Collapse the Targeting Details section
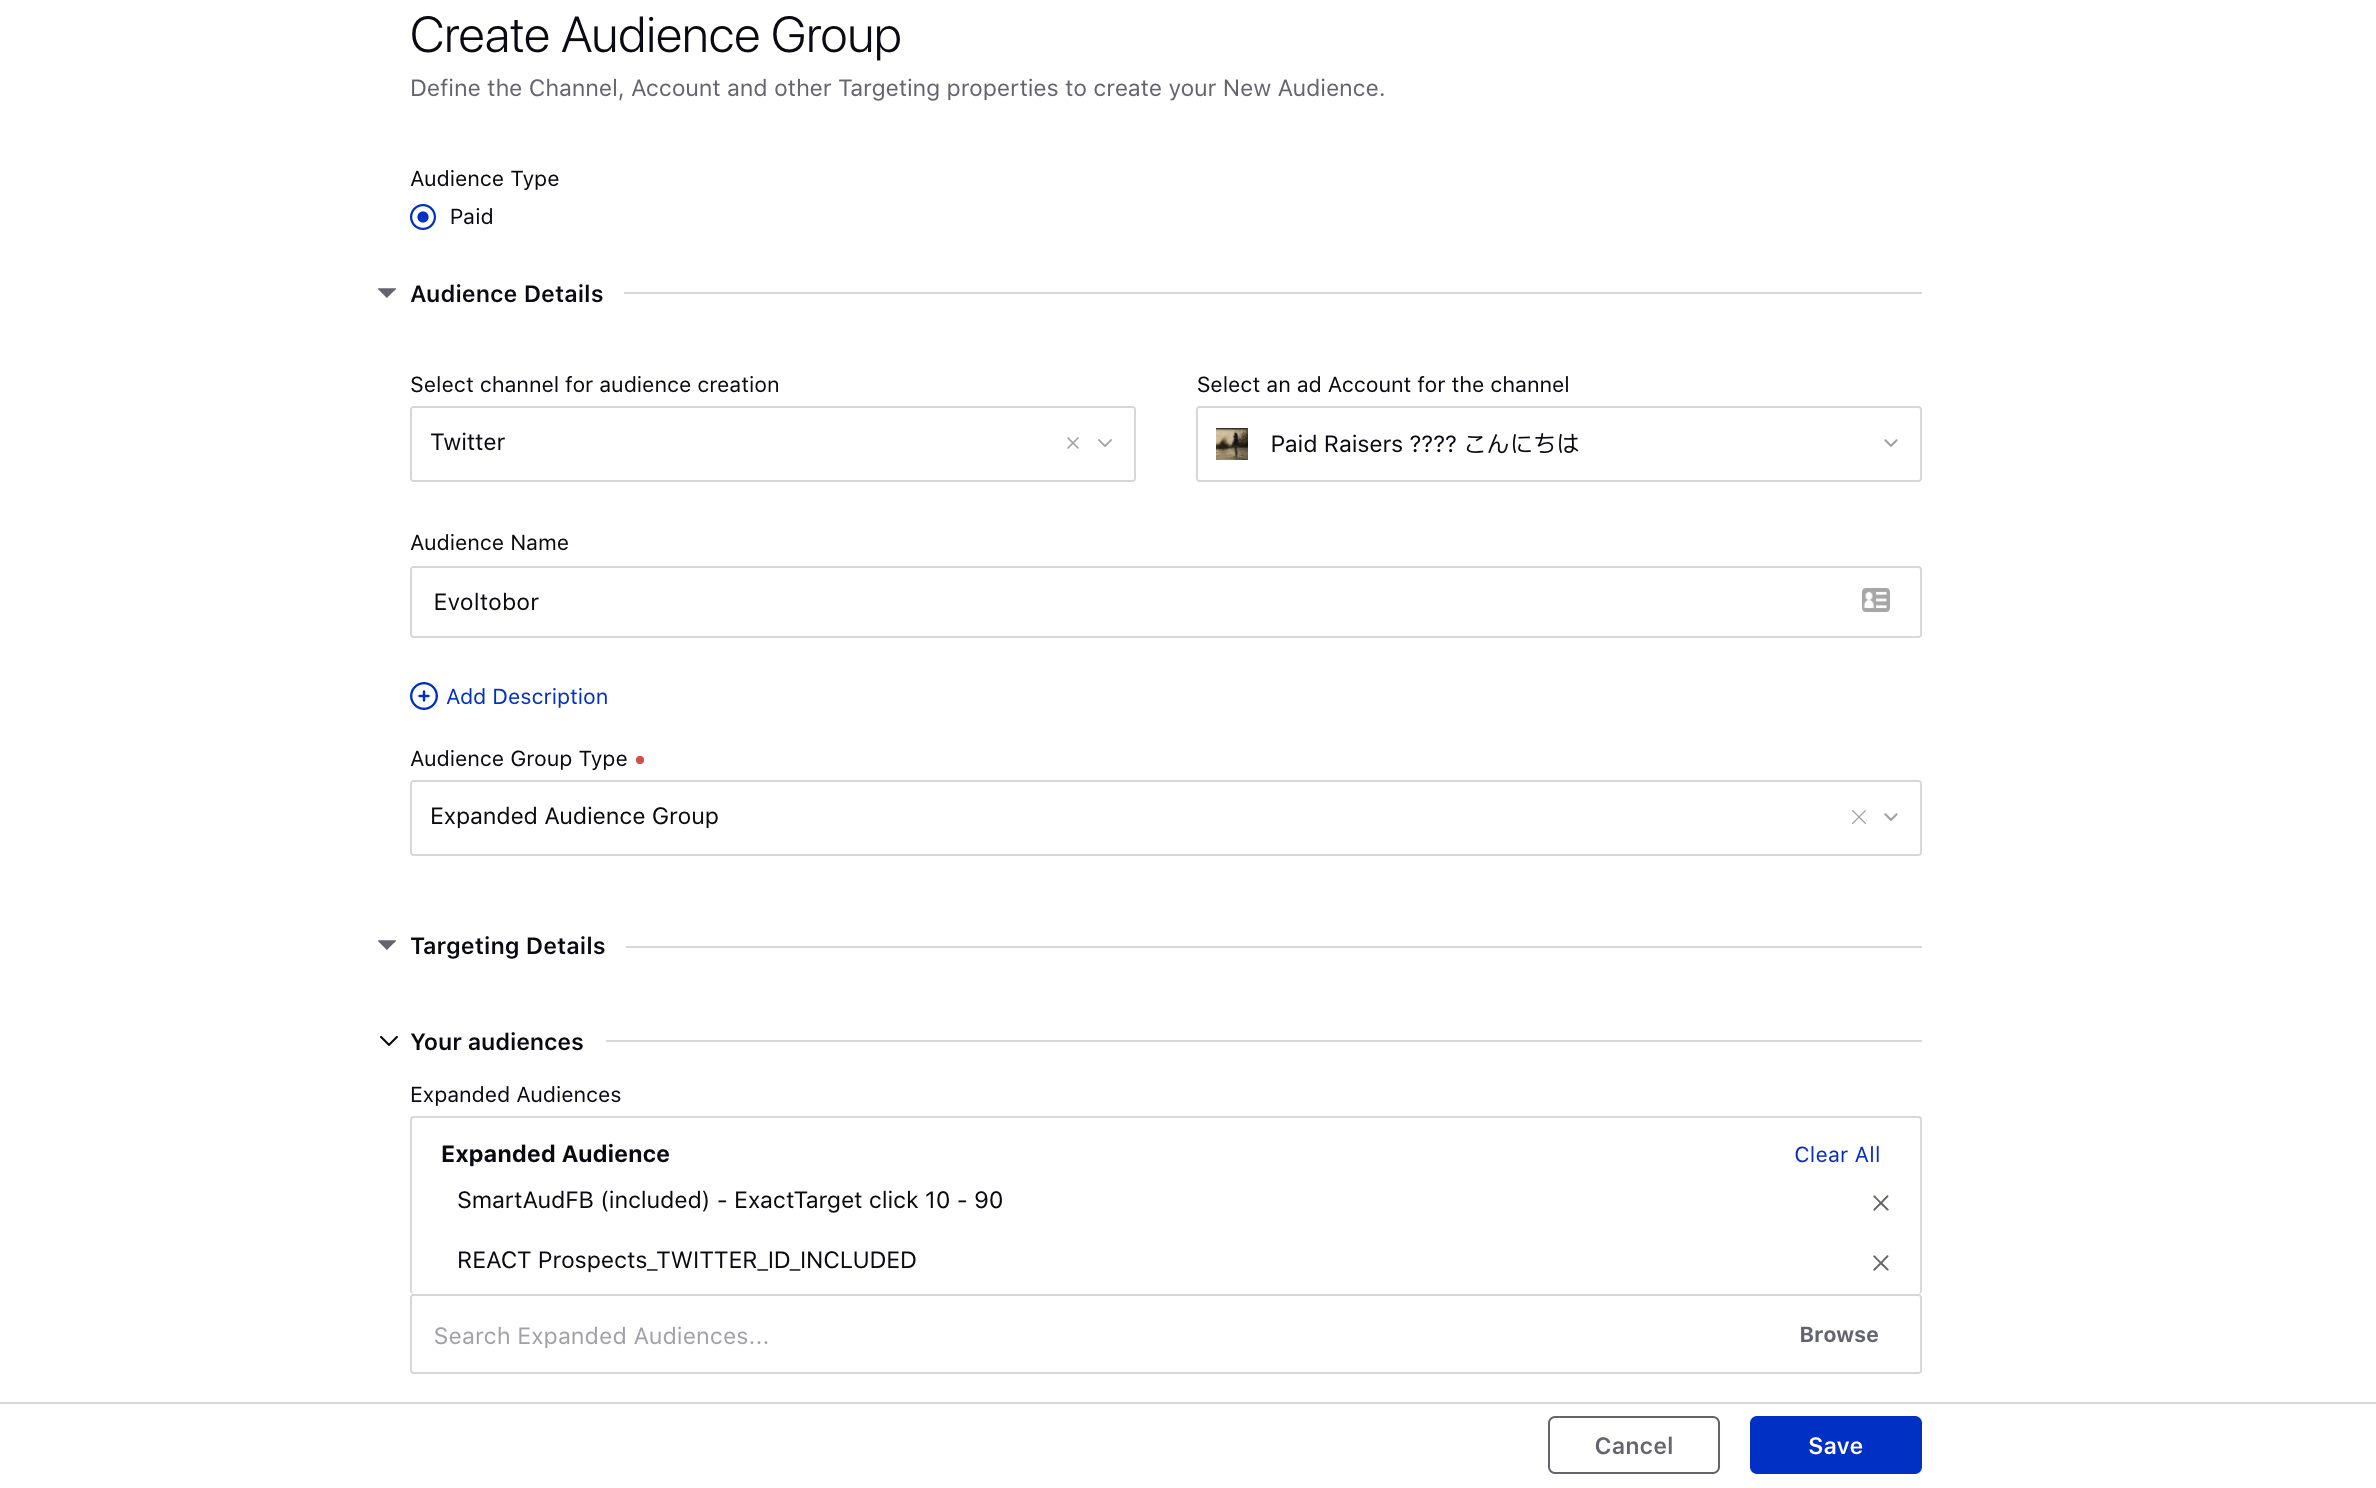Image resolution: width=2376 pixels, height=1488 pixels. pos(386,946)
